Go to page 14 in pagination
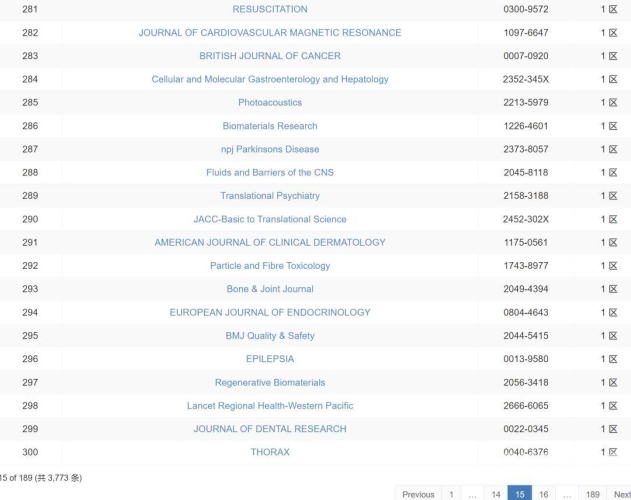Image resolution: width=631 pixels, height=500 pixels. (x=496, y=494)
